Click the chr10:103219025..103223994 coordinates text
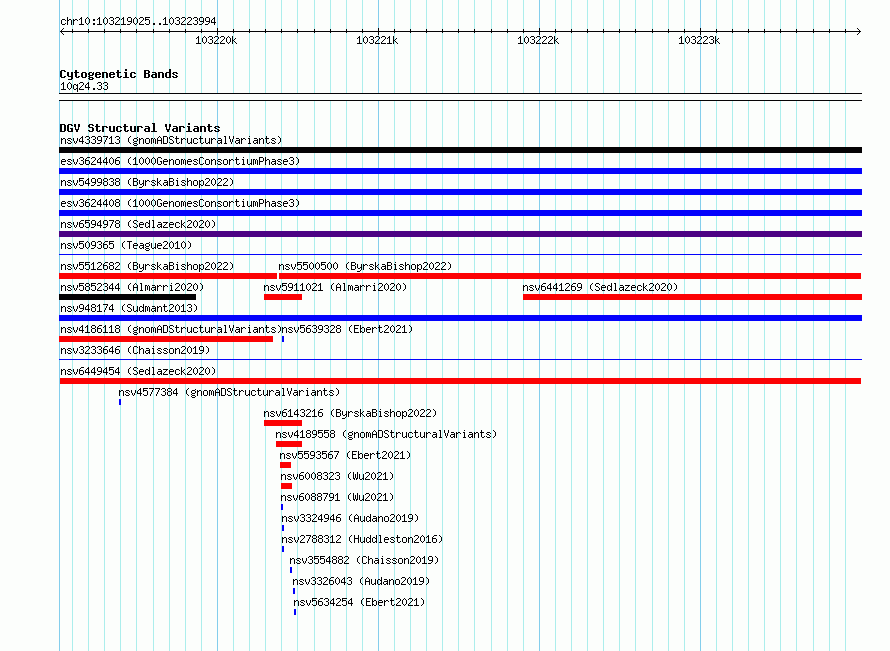This screenshot has width=890, height=651. [x=138, y=21]
